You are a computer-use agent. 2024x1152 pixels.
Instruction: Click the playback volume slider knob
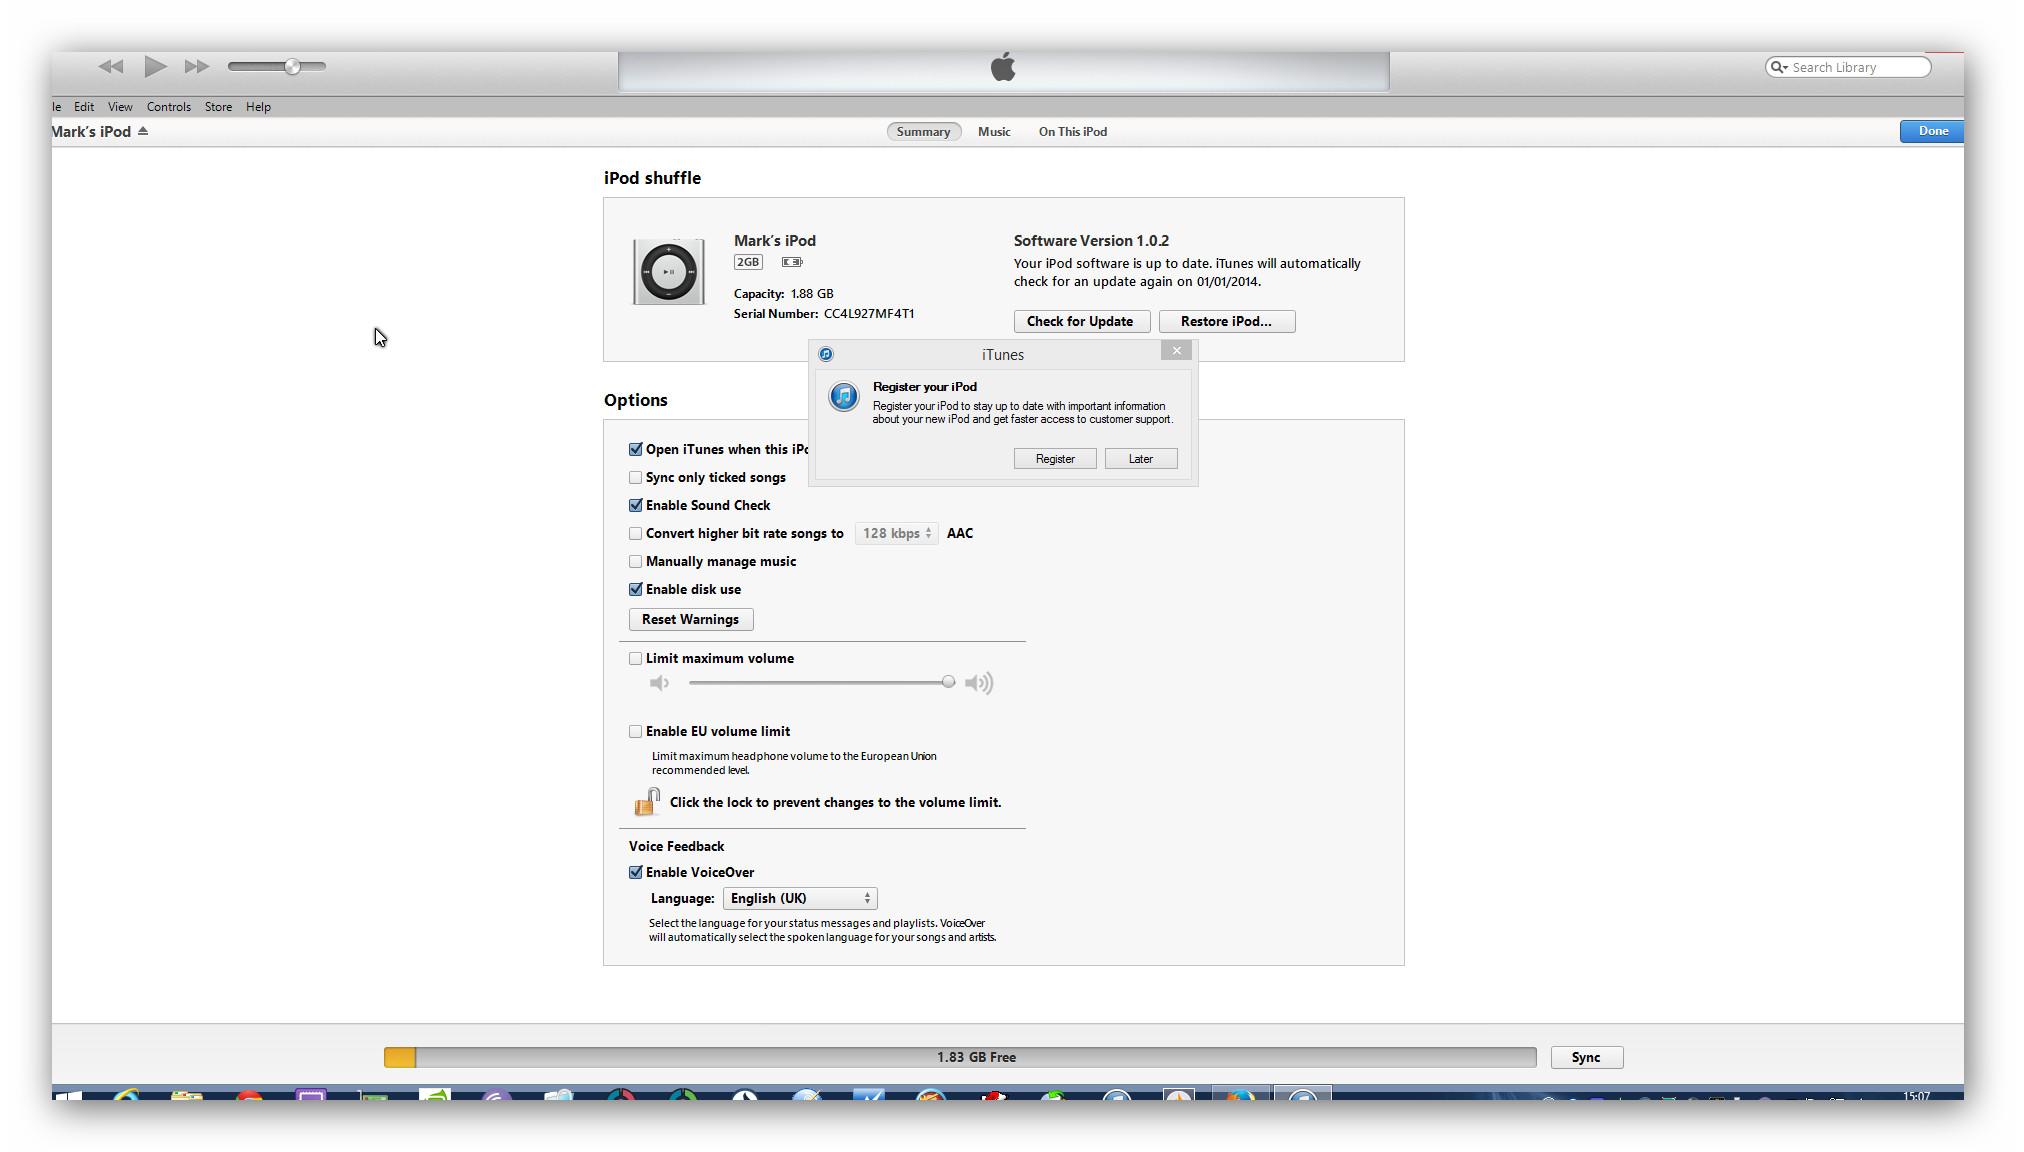click(x=292, y=67)
